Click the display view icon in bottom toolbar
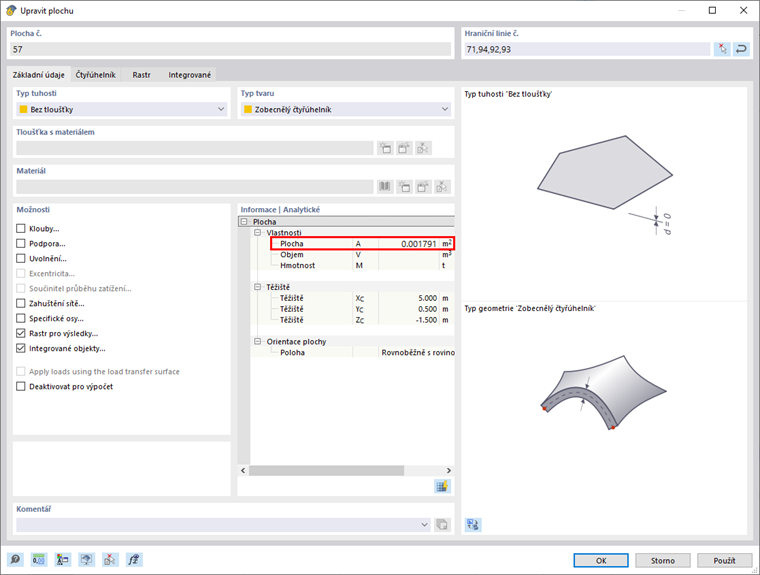Image resolution: width=760 pixels, height=575 pixels. [86, 560]
